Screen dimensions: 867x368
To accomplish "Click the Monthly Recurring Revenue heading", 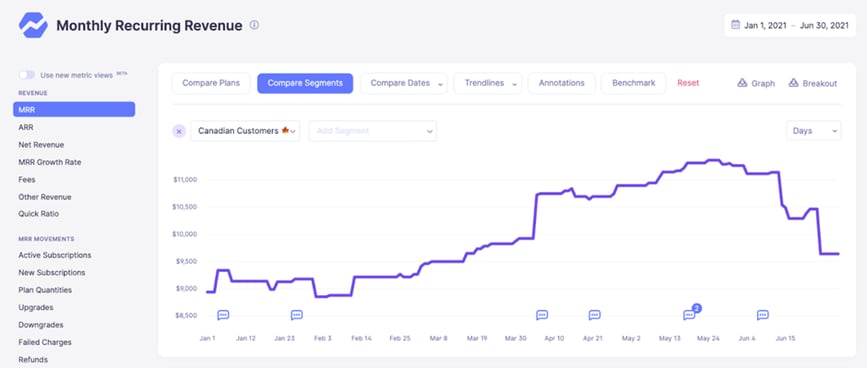I will pyautogui.click(x=149, y=25).
